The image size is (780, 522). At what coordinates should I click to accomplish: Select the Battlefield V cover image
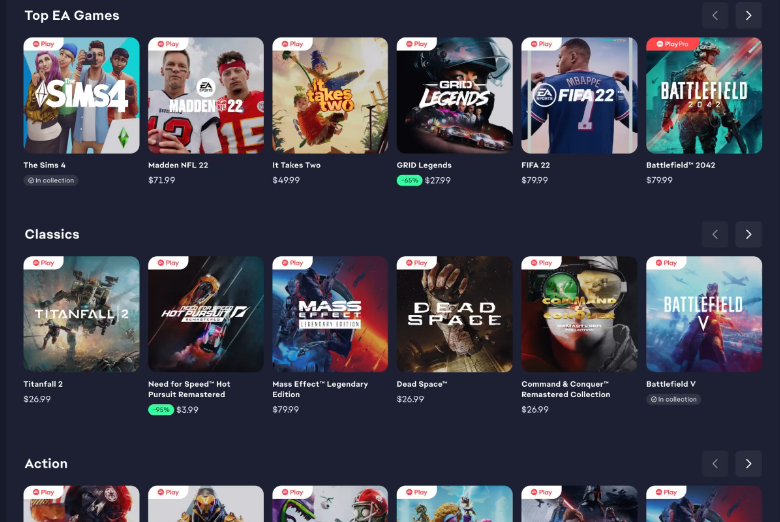click(x=704, y=314)
